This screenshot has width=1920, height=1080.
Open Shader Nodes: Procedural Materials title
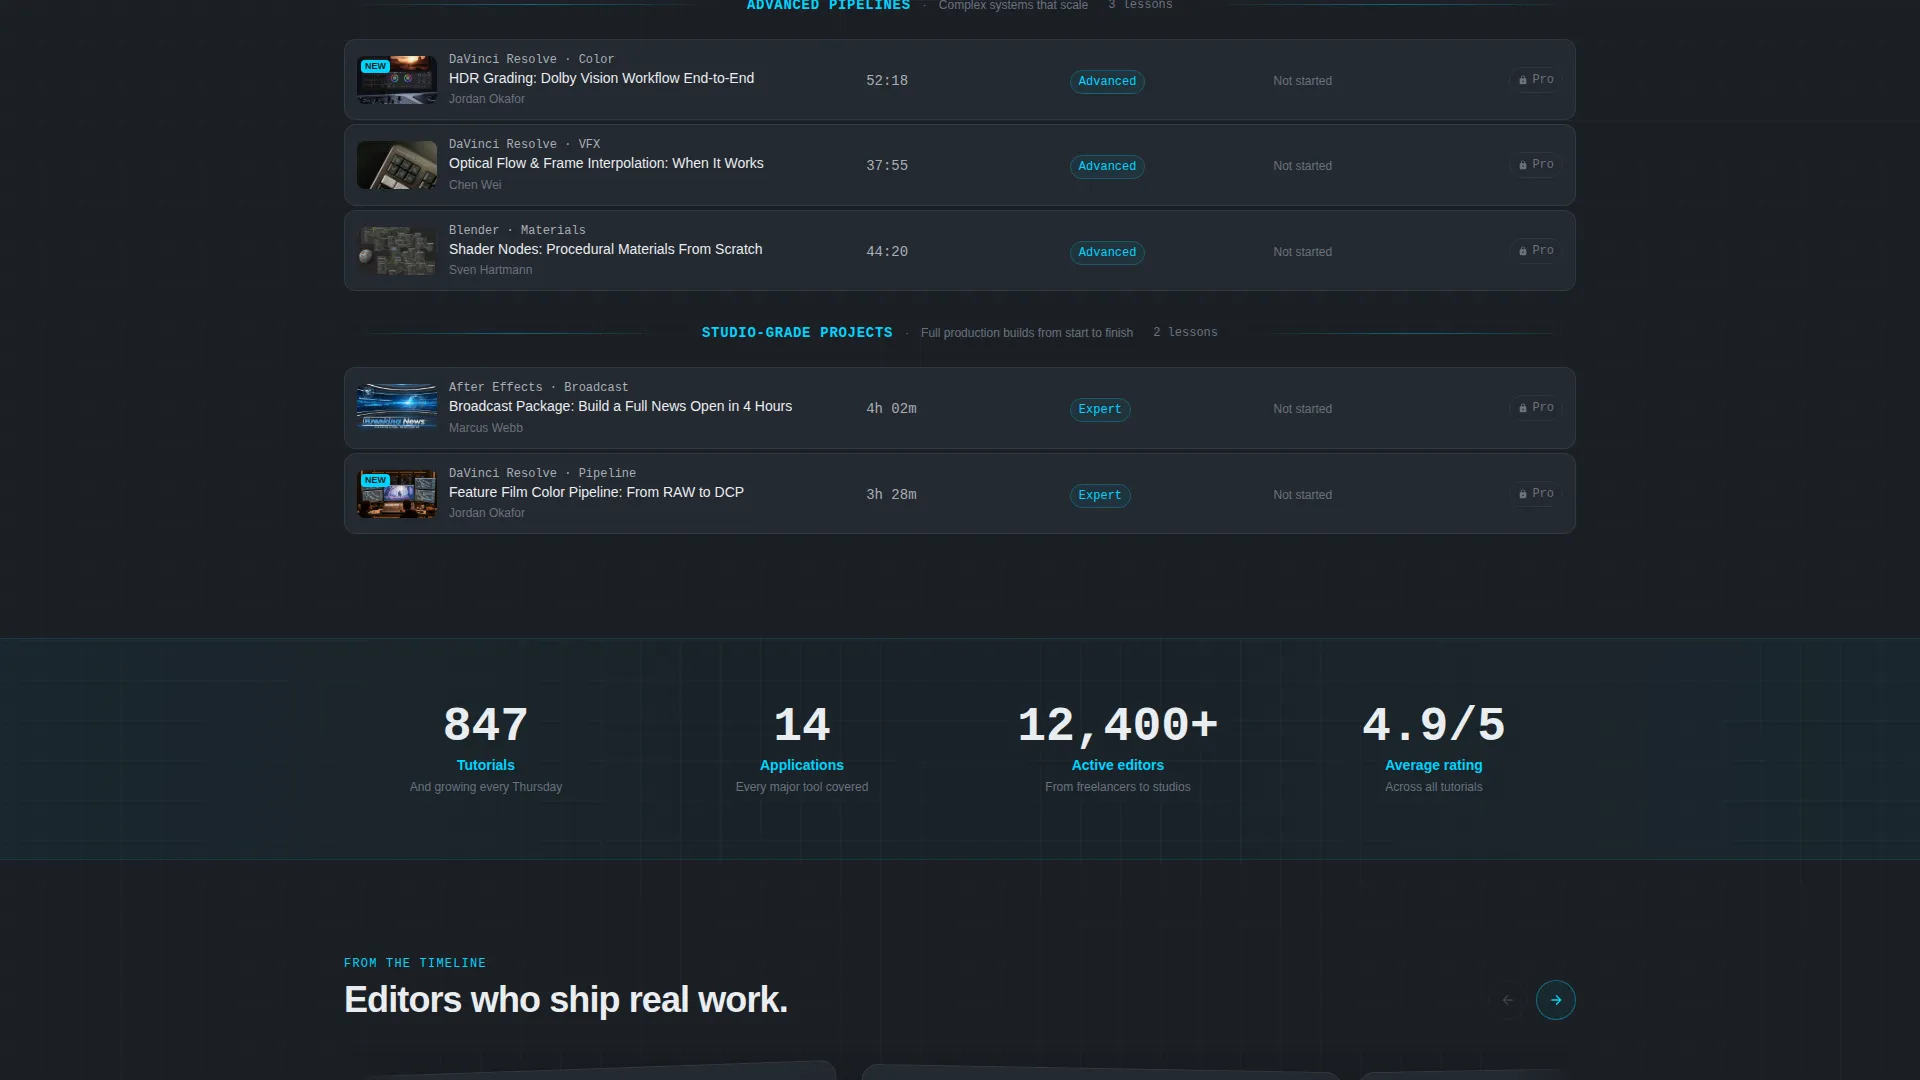tap(605, 249)
